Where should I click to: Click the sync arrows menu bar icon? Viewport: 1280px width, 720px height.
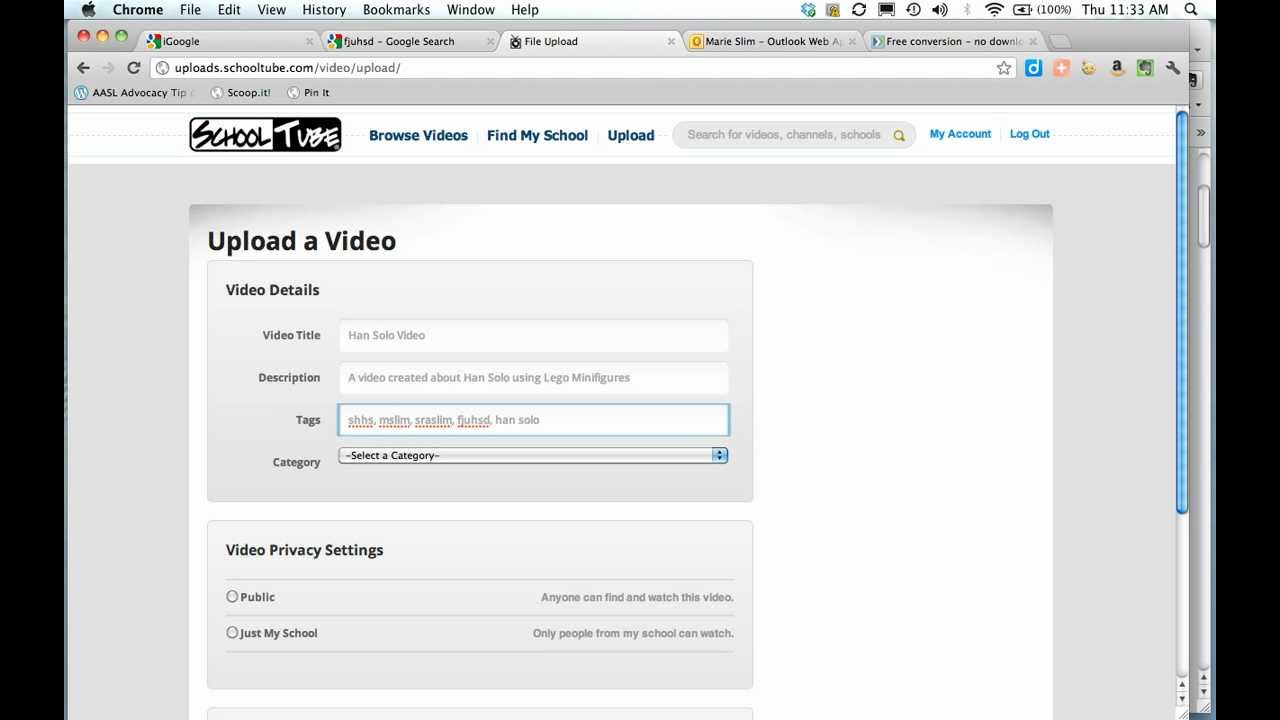(859, 9)
